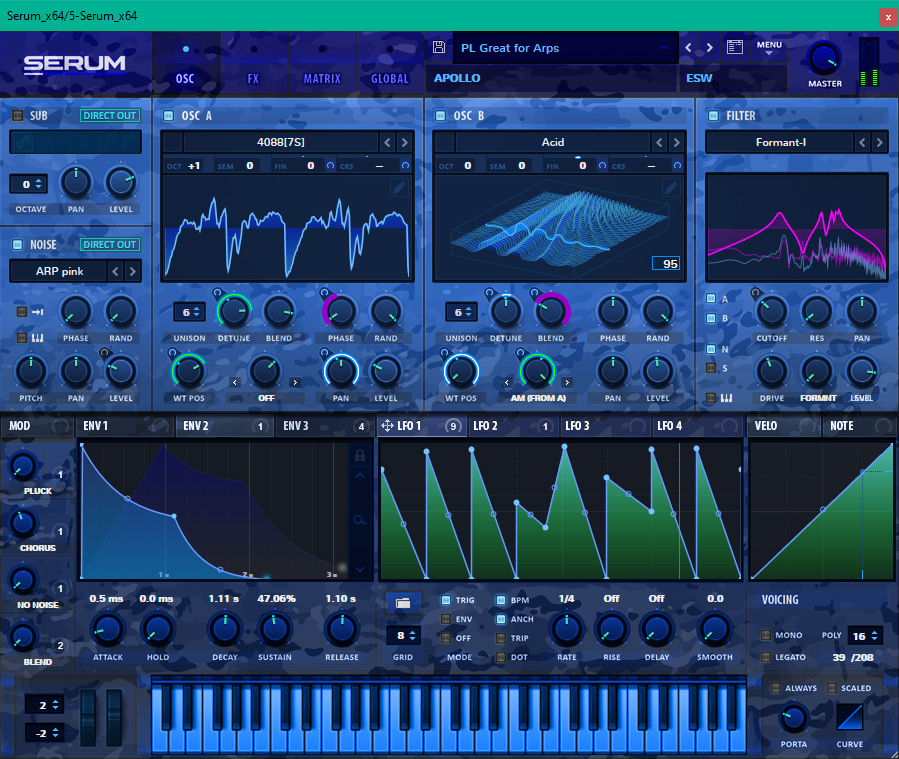Go to next preset arrow
Image resolution: width=899 pixels, height=759 pixels.
click(x=710, y=48)
